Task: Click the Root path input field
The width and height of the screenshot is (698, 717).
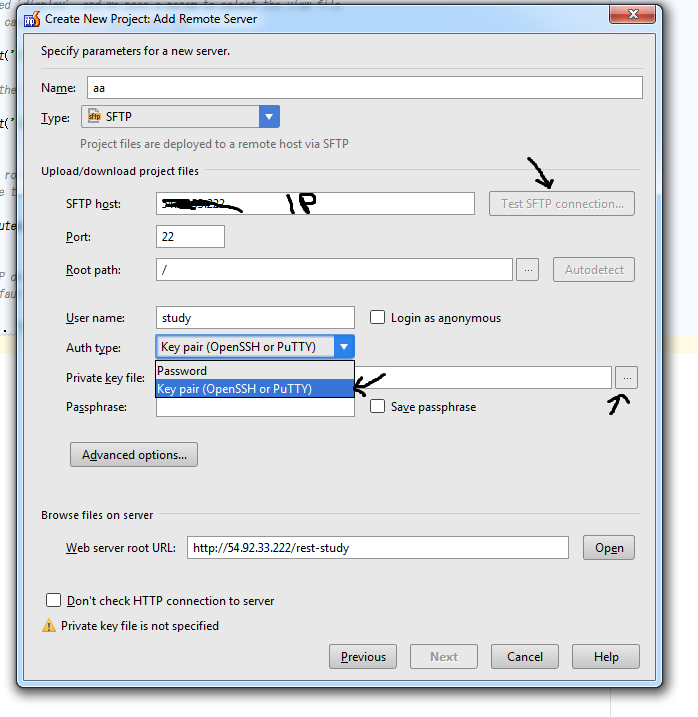Action: (334, 270)
